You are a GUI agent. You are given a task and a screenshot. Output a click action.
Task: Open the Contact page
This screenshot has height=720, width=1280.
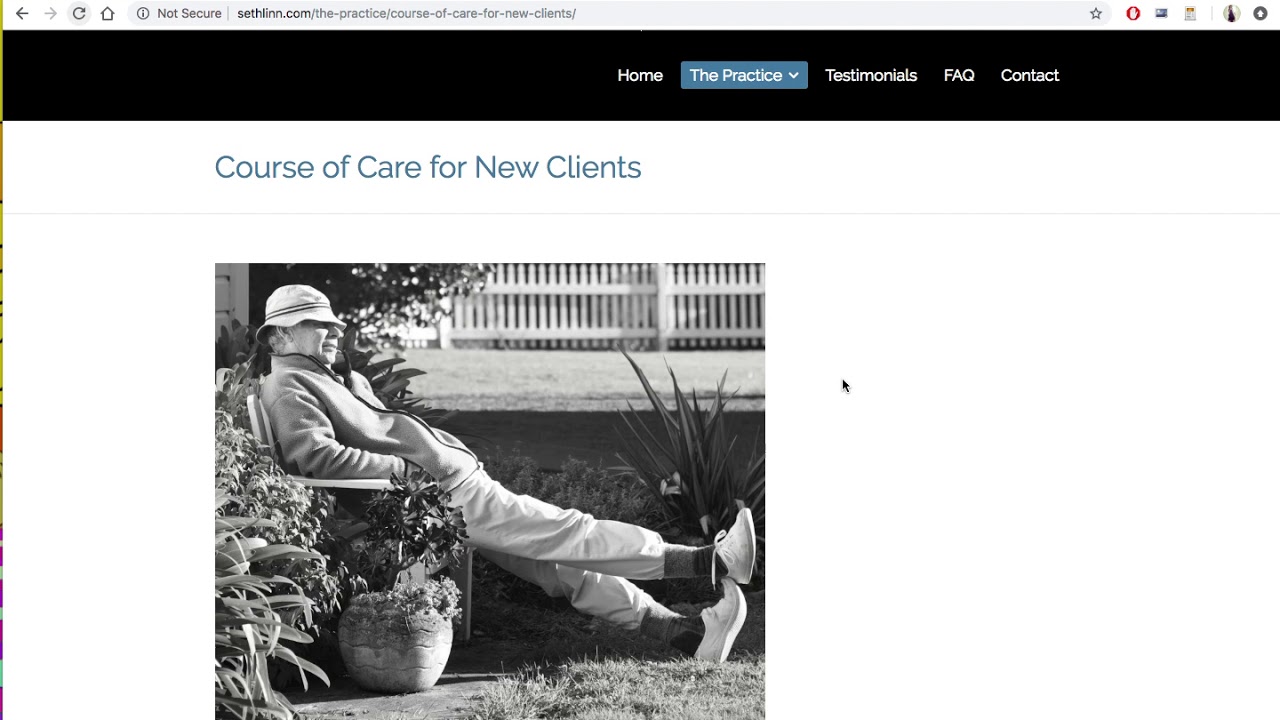point(1030,75)
